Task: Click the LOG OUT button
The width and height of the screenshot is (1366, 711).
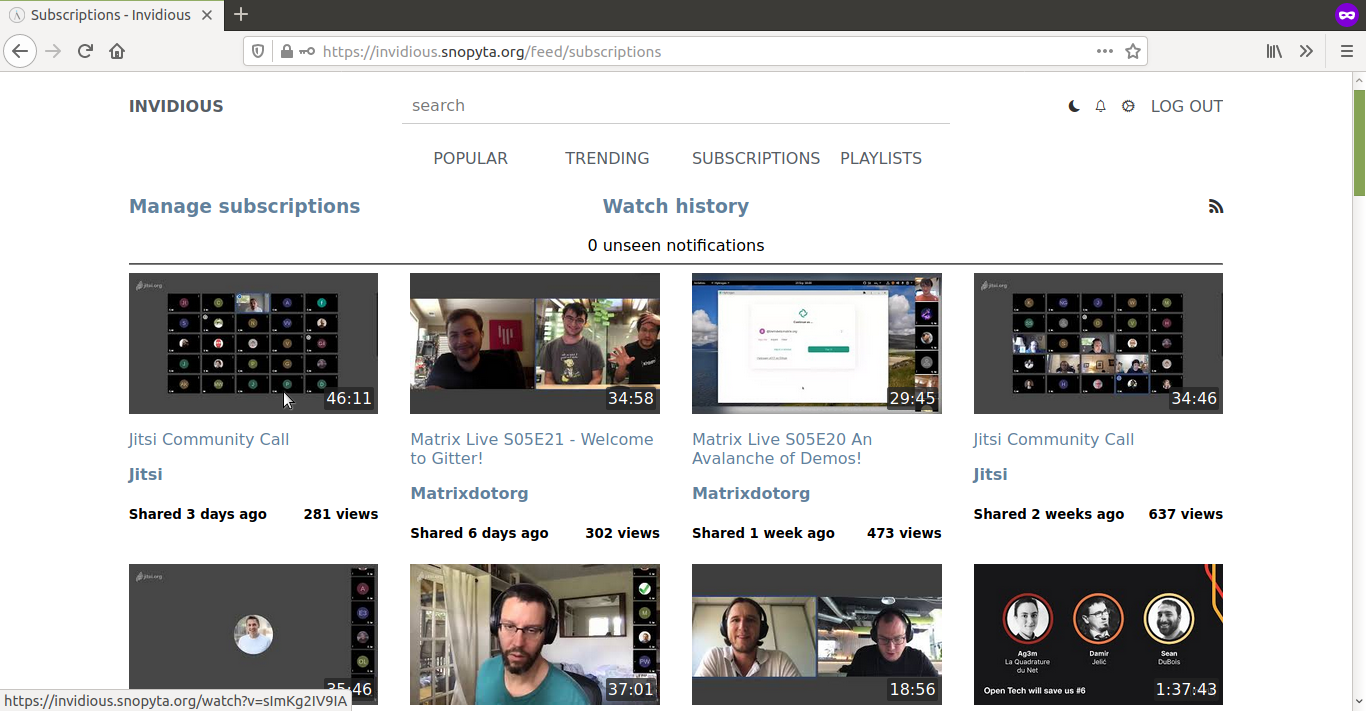Action: click(x=1186, y=106)
